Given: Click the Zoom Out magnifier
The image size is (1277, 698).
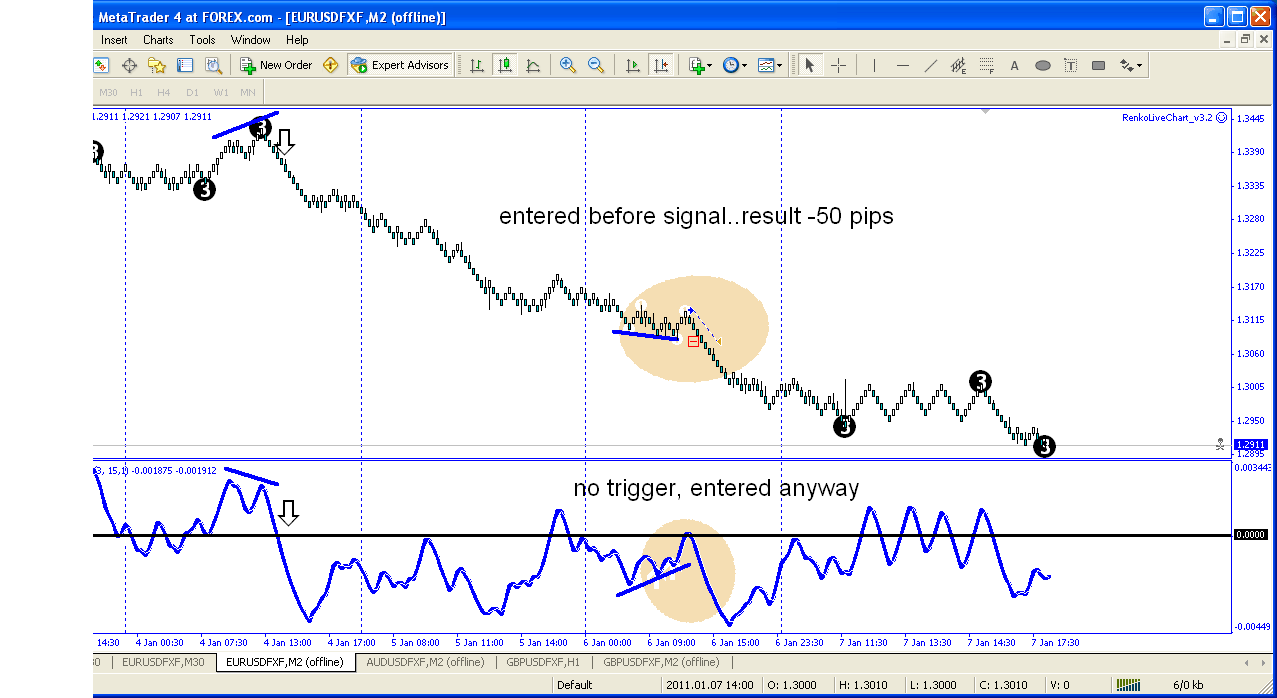Looking at the screenshot, I should 596,65.
